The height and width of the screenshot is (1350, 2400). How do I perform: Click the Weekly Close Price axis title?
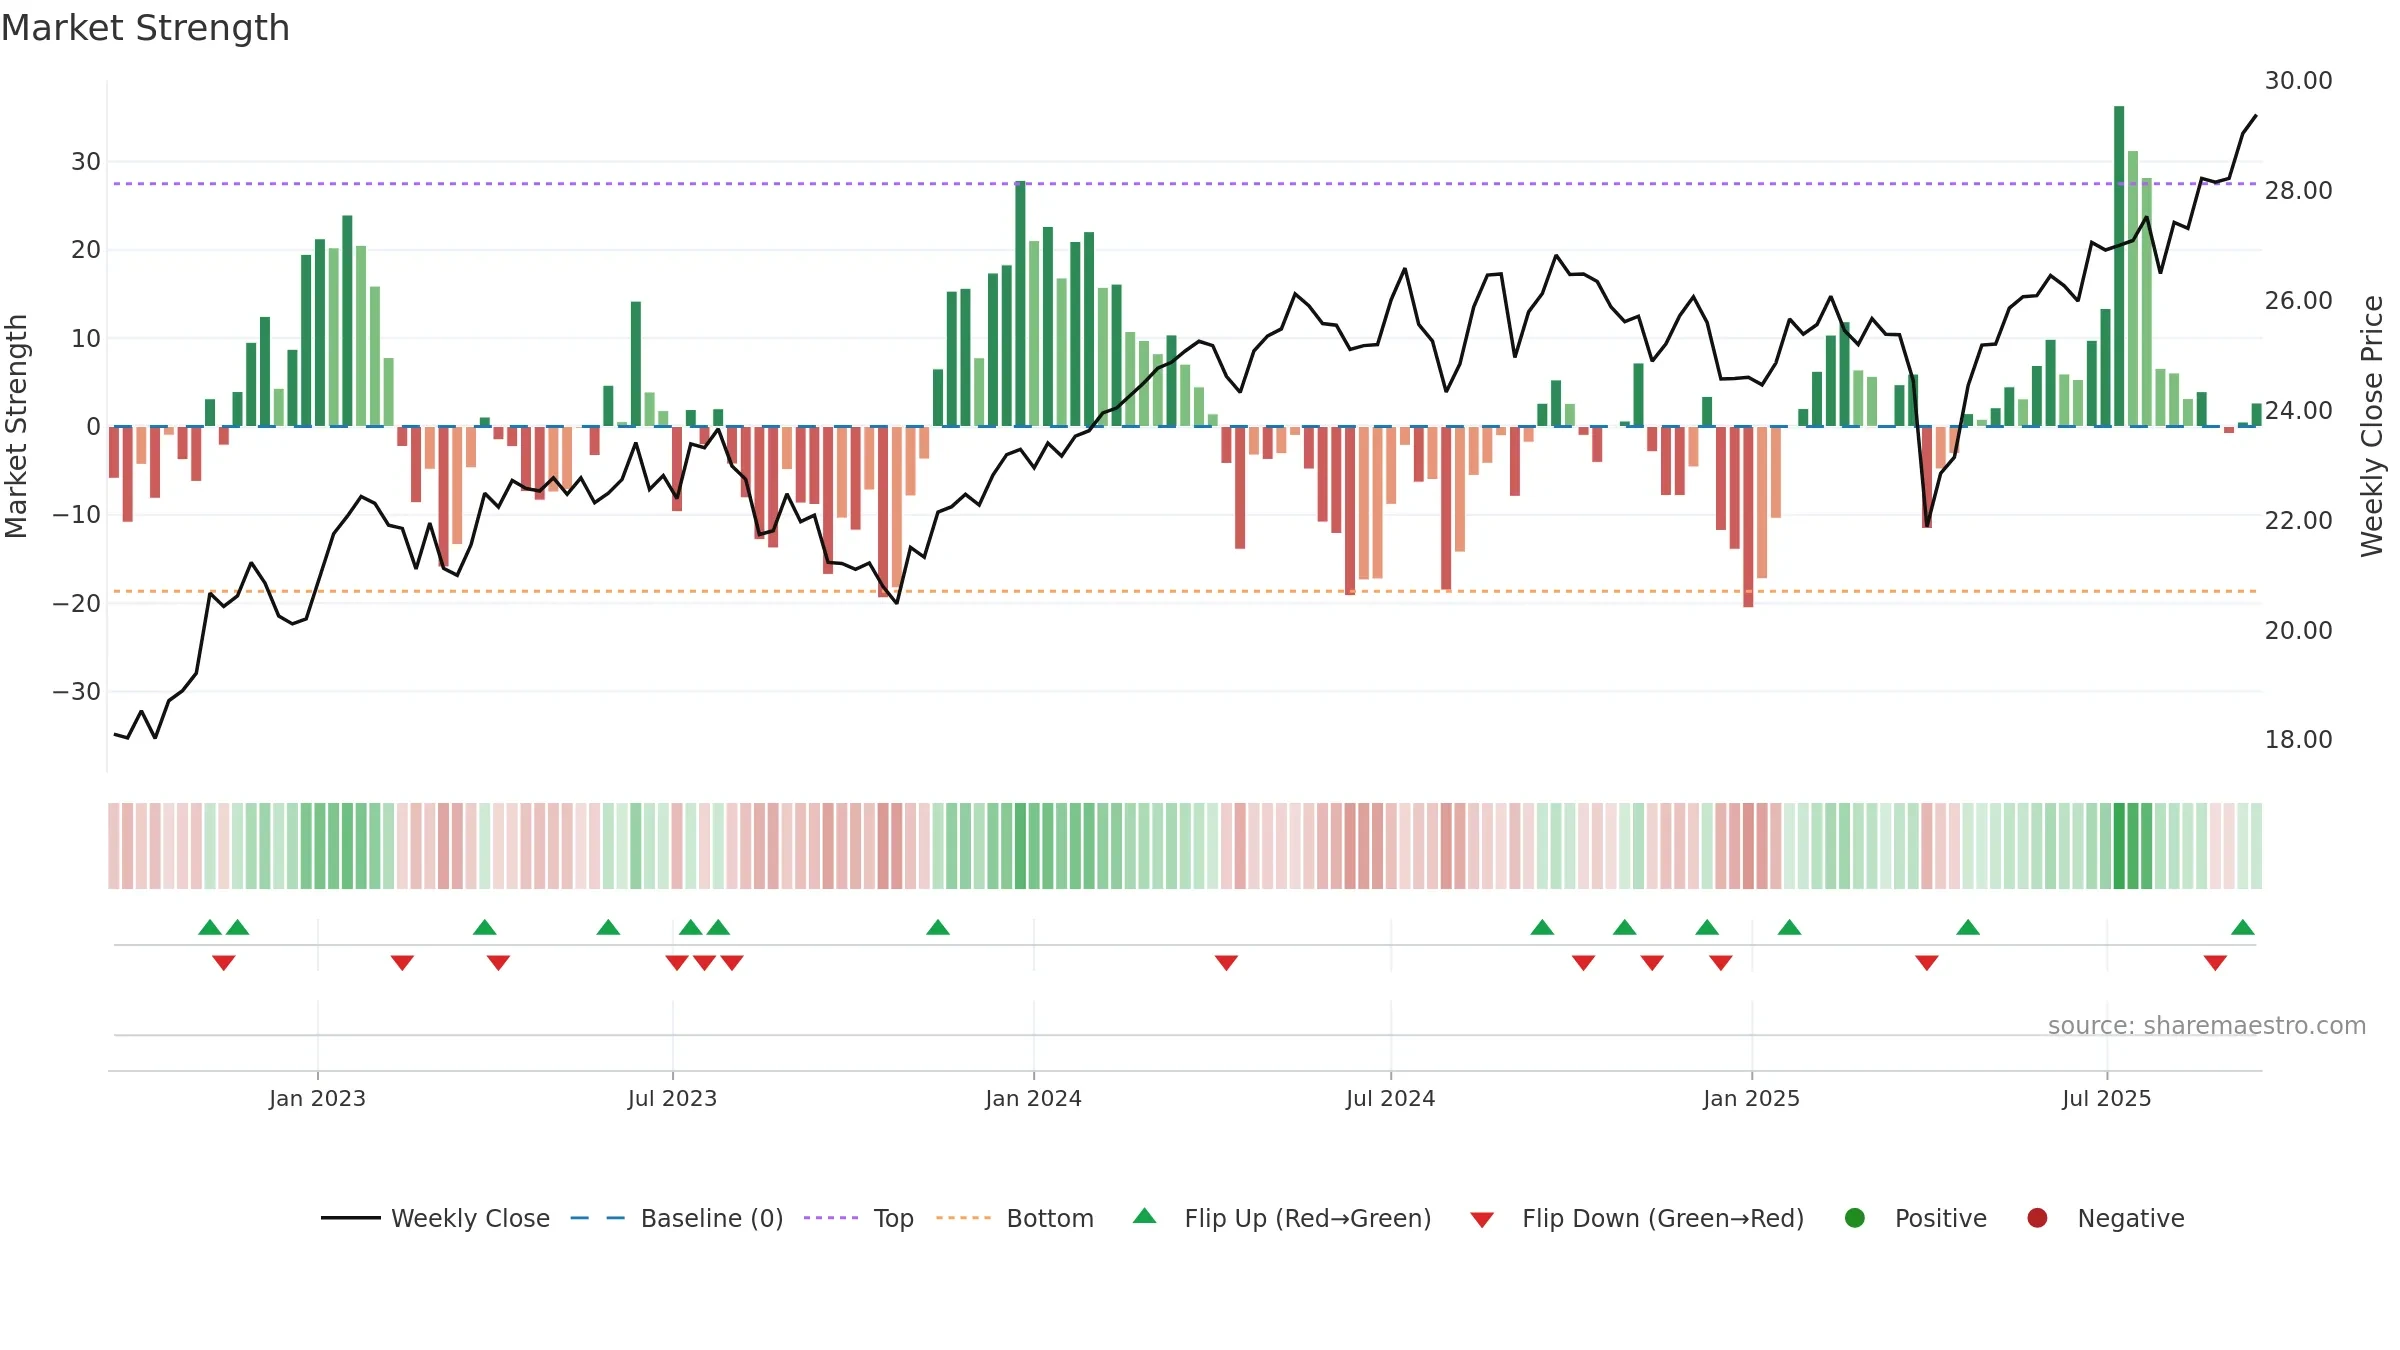tap(2372, 426)
